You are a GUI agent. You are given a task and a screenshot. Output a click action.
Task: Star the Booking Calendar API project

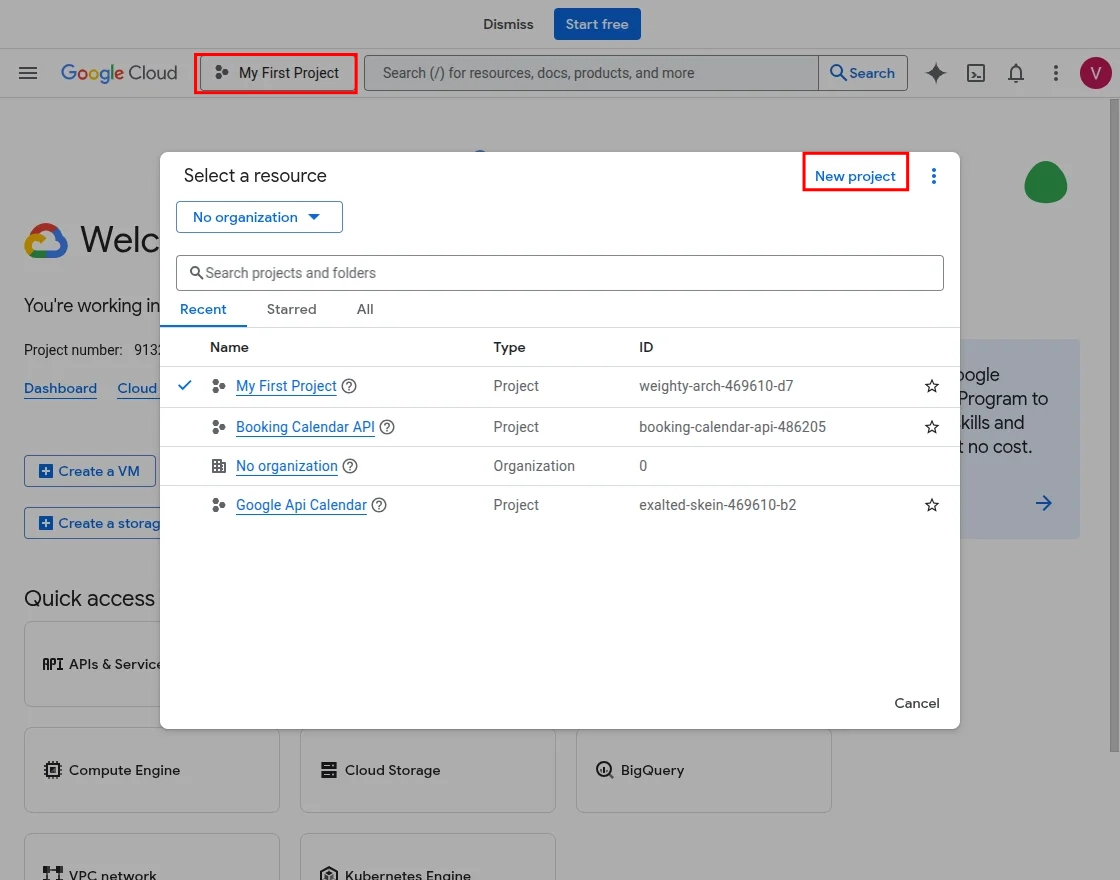click(x=932, y=427)
